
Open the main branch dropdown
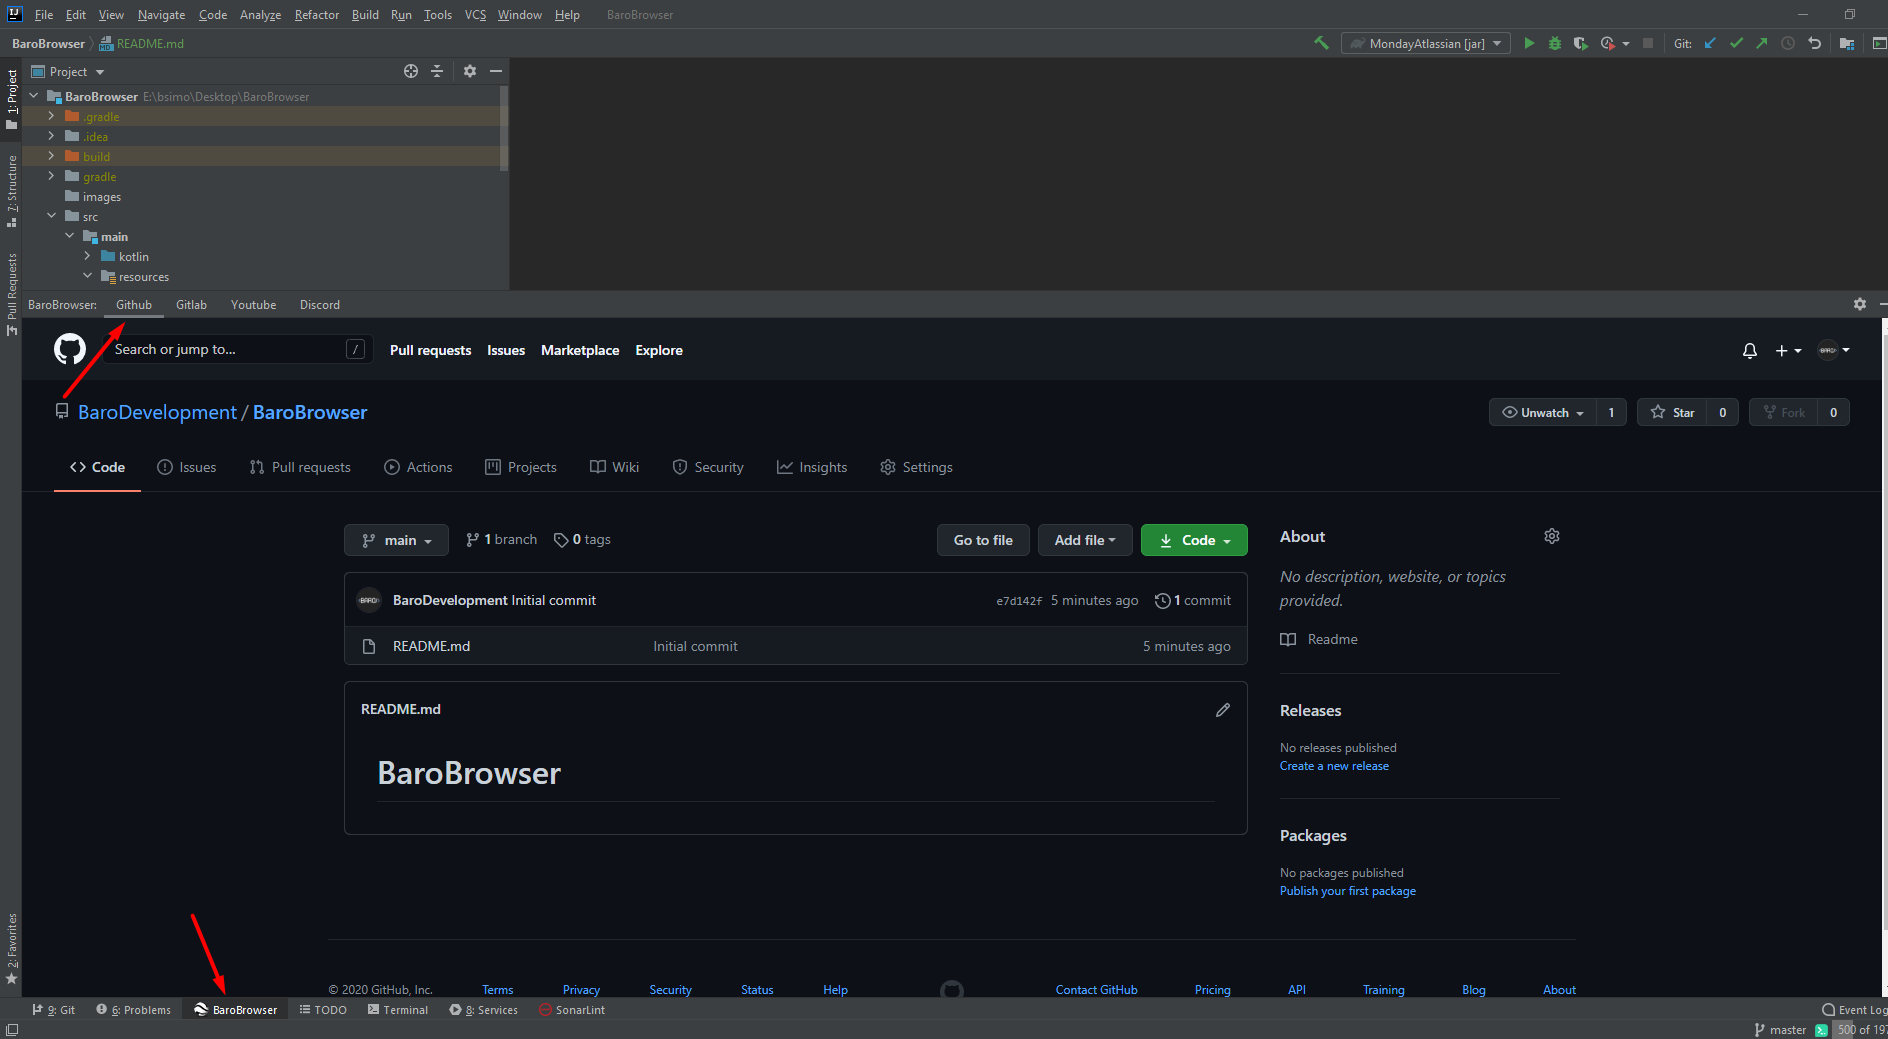pos(397,540)
